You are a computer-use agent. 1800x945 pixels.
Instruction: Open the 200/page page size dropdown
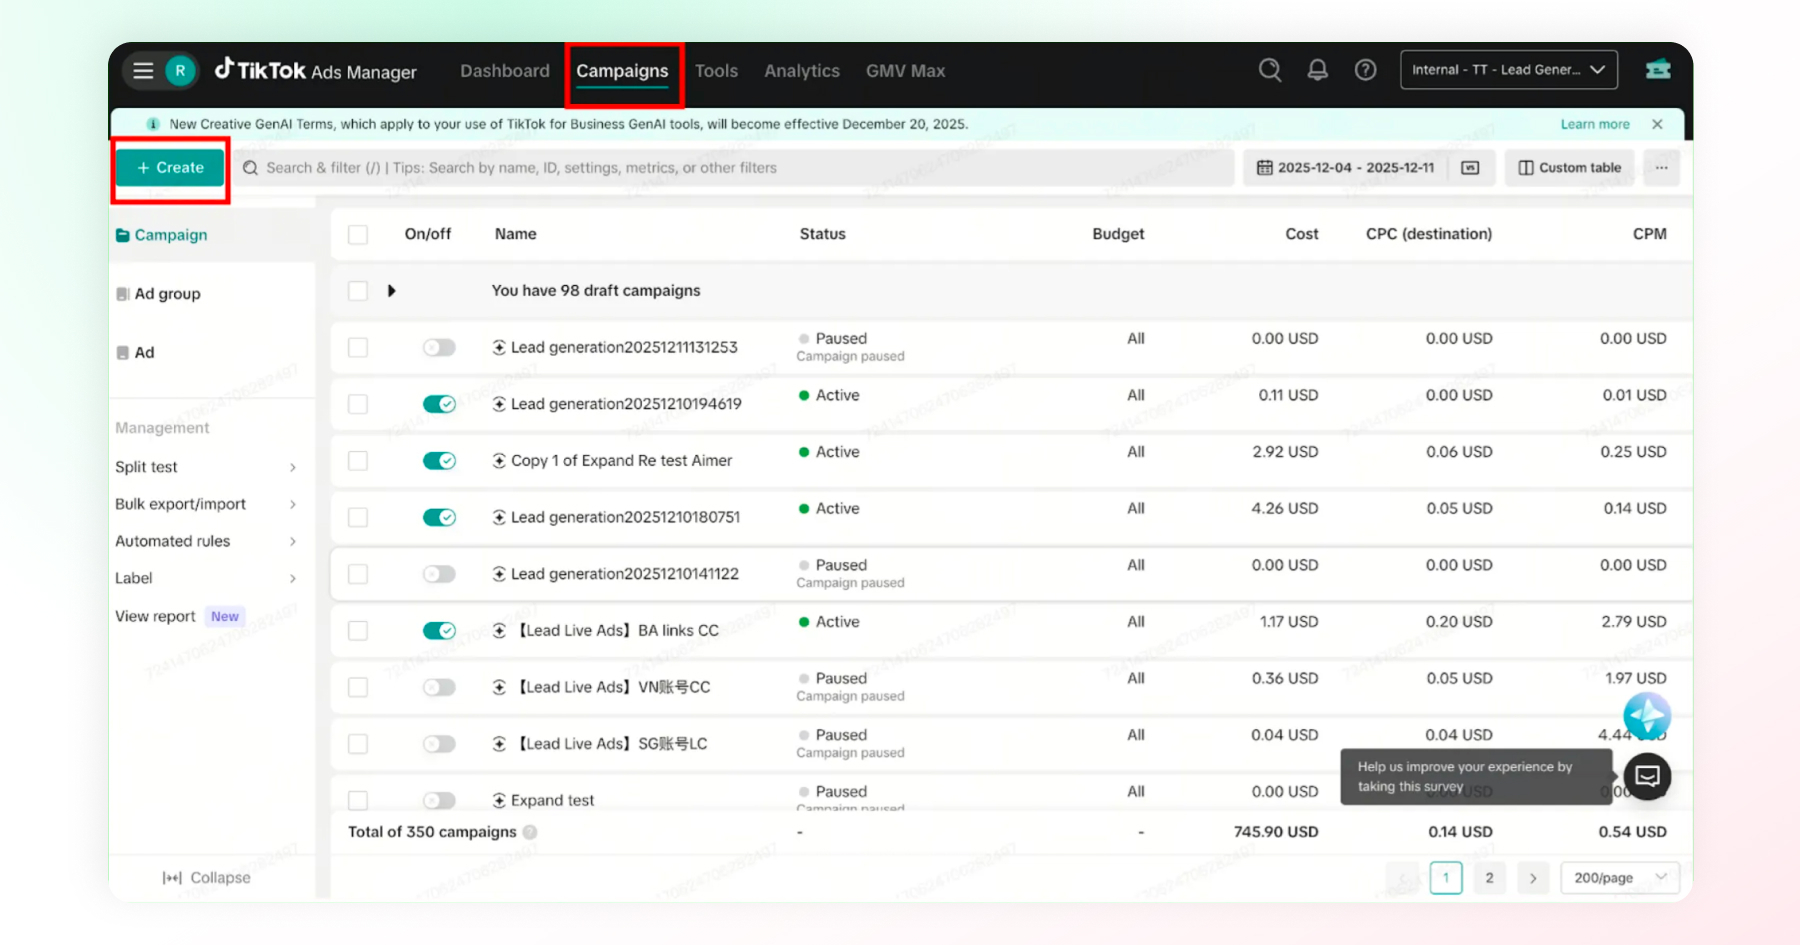click(1620, 878)
